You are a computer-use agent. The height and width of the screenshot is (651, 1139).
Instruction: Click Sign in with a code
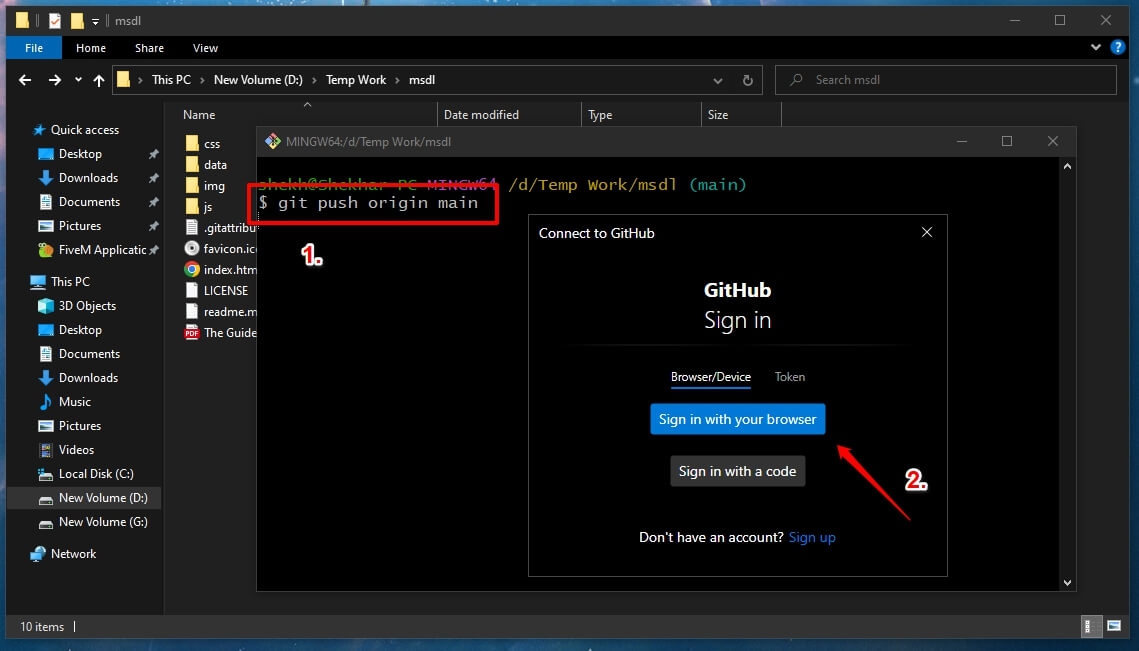(737, 472)
